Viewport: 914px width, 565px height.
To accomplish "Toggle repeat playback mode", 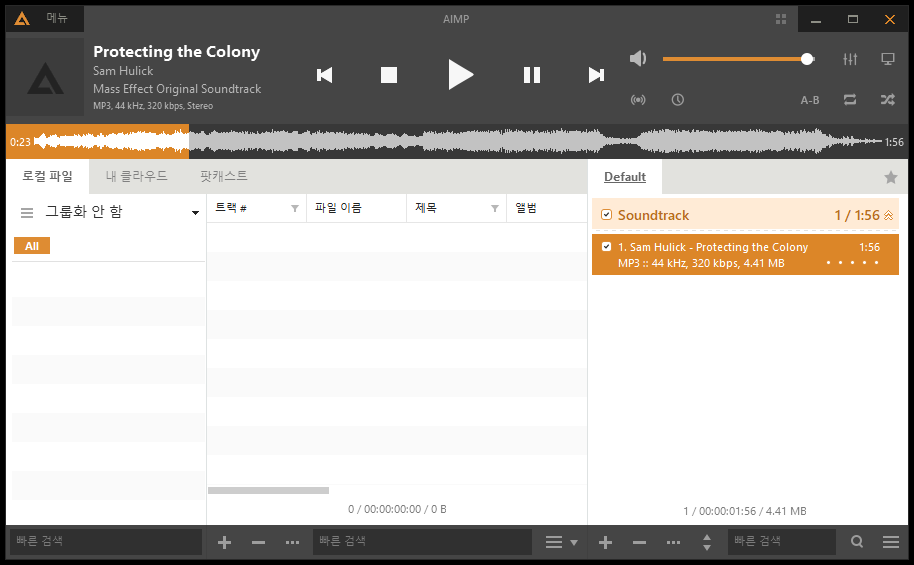I will tap(850, 100).
